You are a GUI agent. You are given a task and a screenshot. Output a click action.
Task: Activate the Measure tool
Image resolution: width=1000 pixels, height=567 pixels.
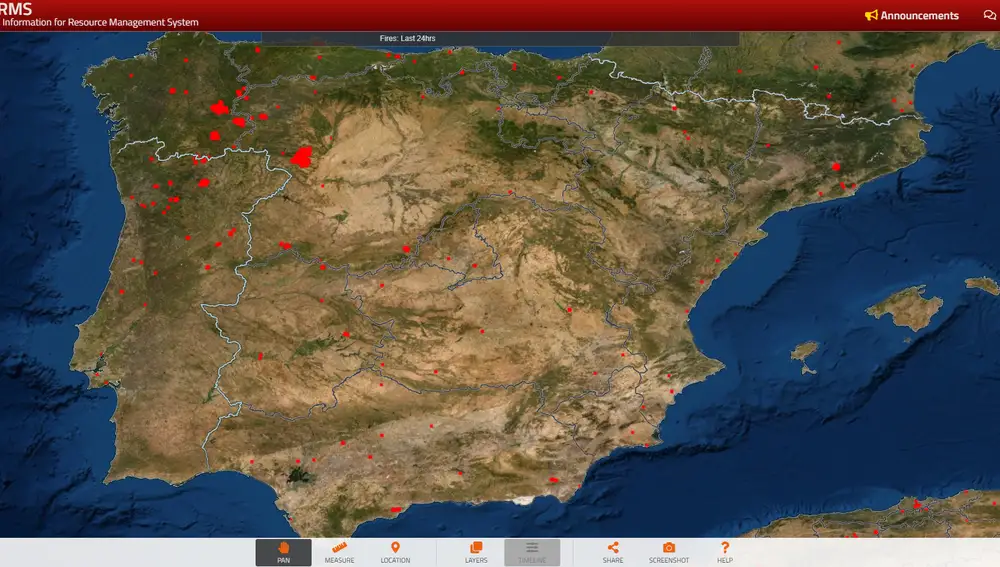[339, 552]
